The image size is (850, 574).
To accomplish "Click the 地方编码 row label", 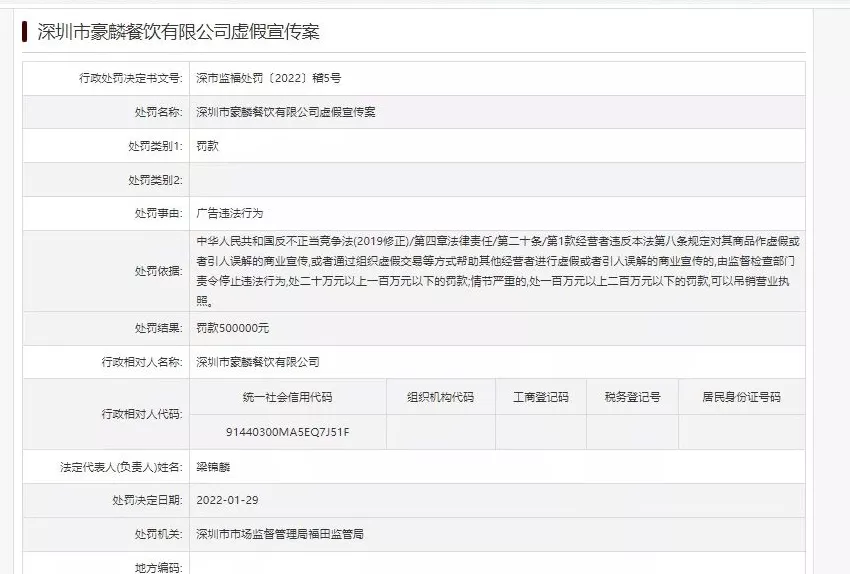I will point(157,567).
